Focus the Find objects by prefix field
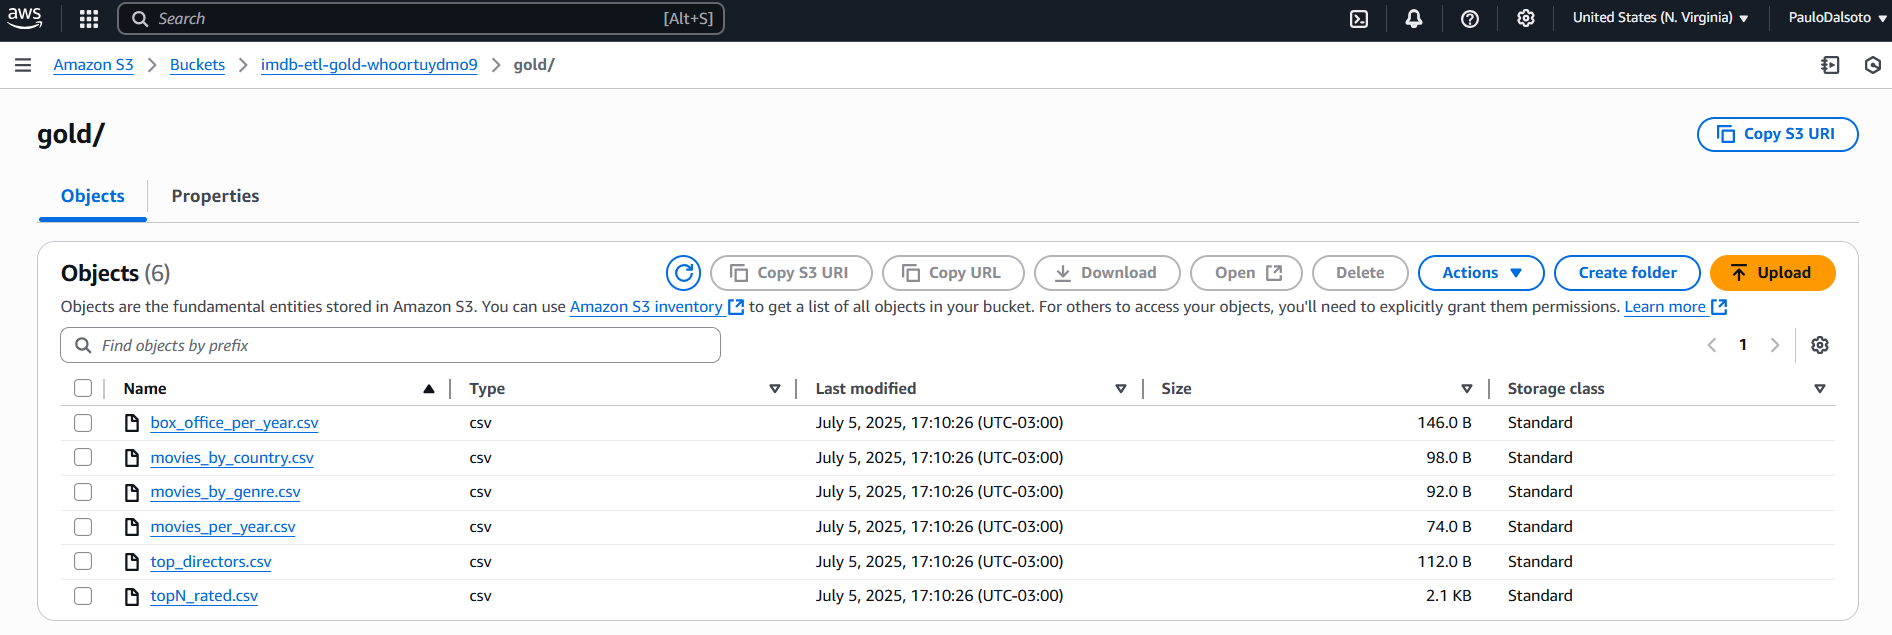This screenshot has width=1892, height=635. 390,345
